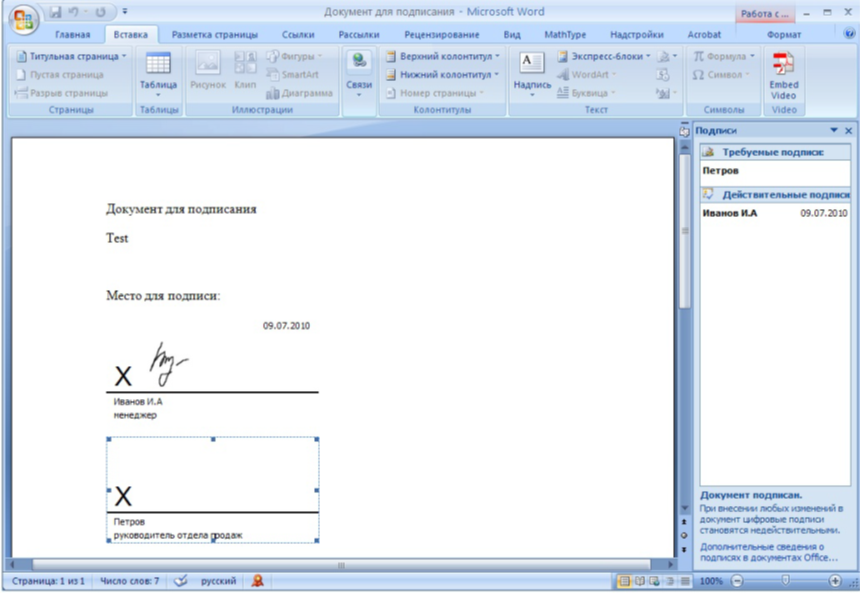The image size is (860, 593).
Task: Click the Число слов: 7 counter
Action: coord(129,581)
